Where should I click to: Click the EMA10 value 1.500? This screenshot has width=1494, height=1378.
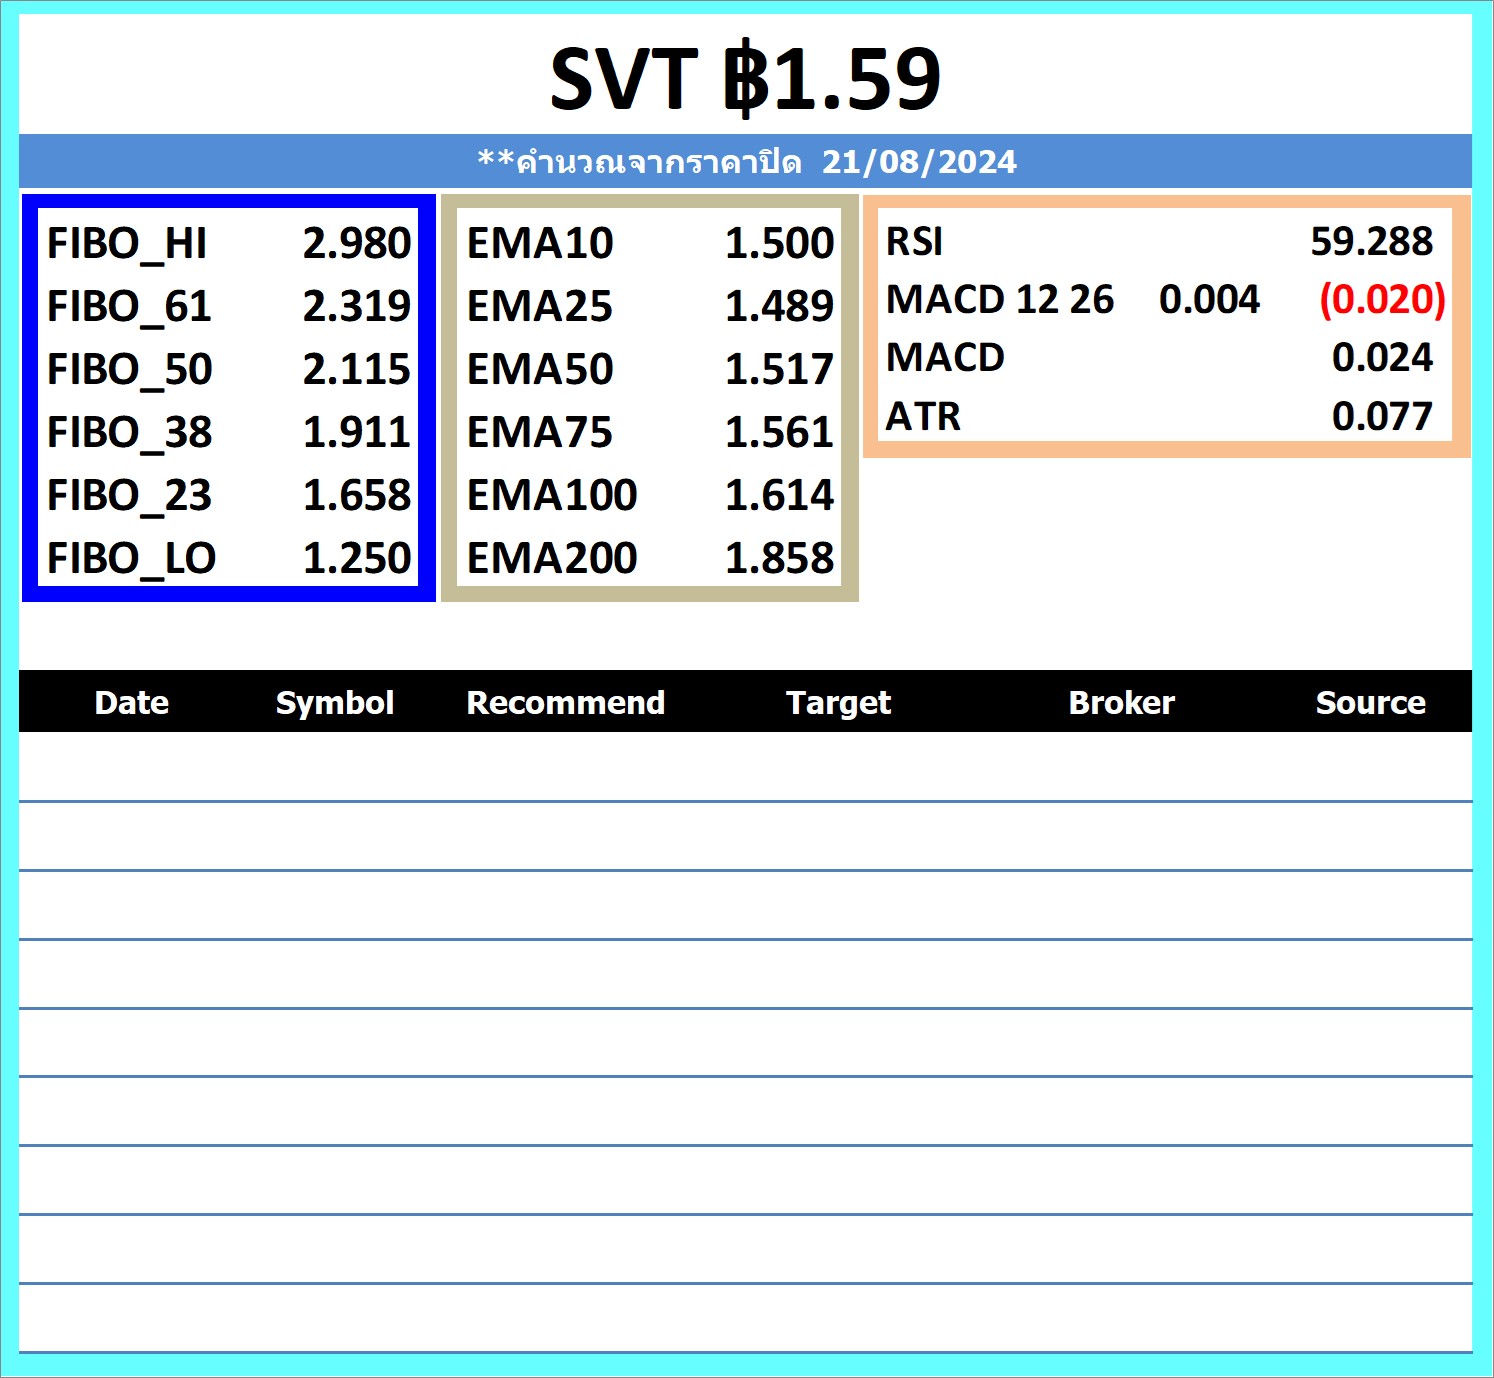tap(778, 243)
